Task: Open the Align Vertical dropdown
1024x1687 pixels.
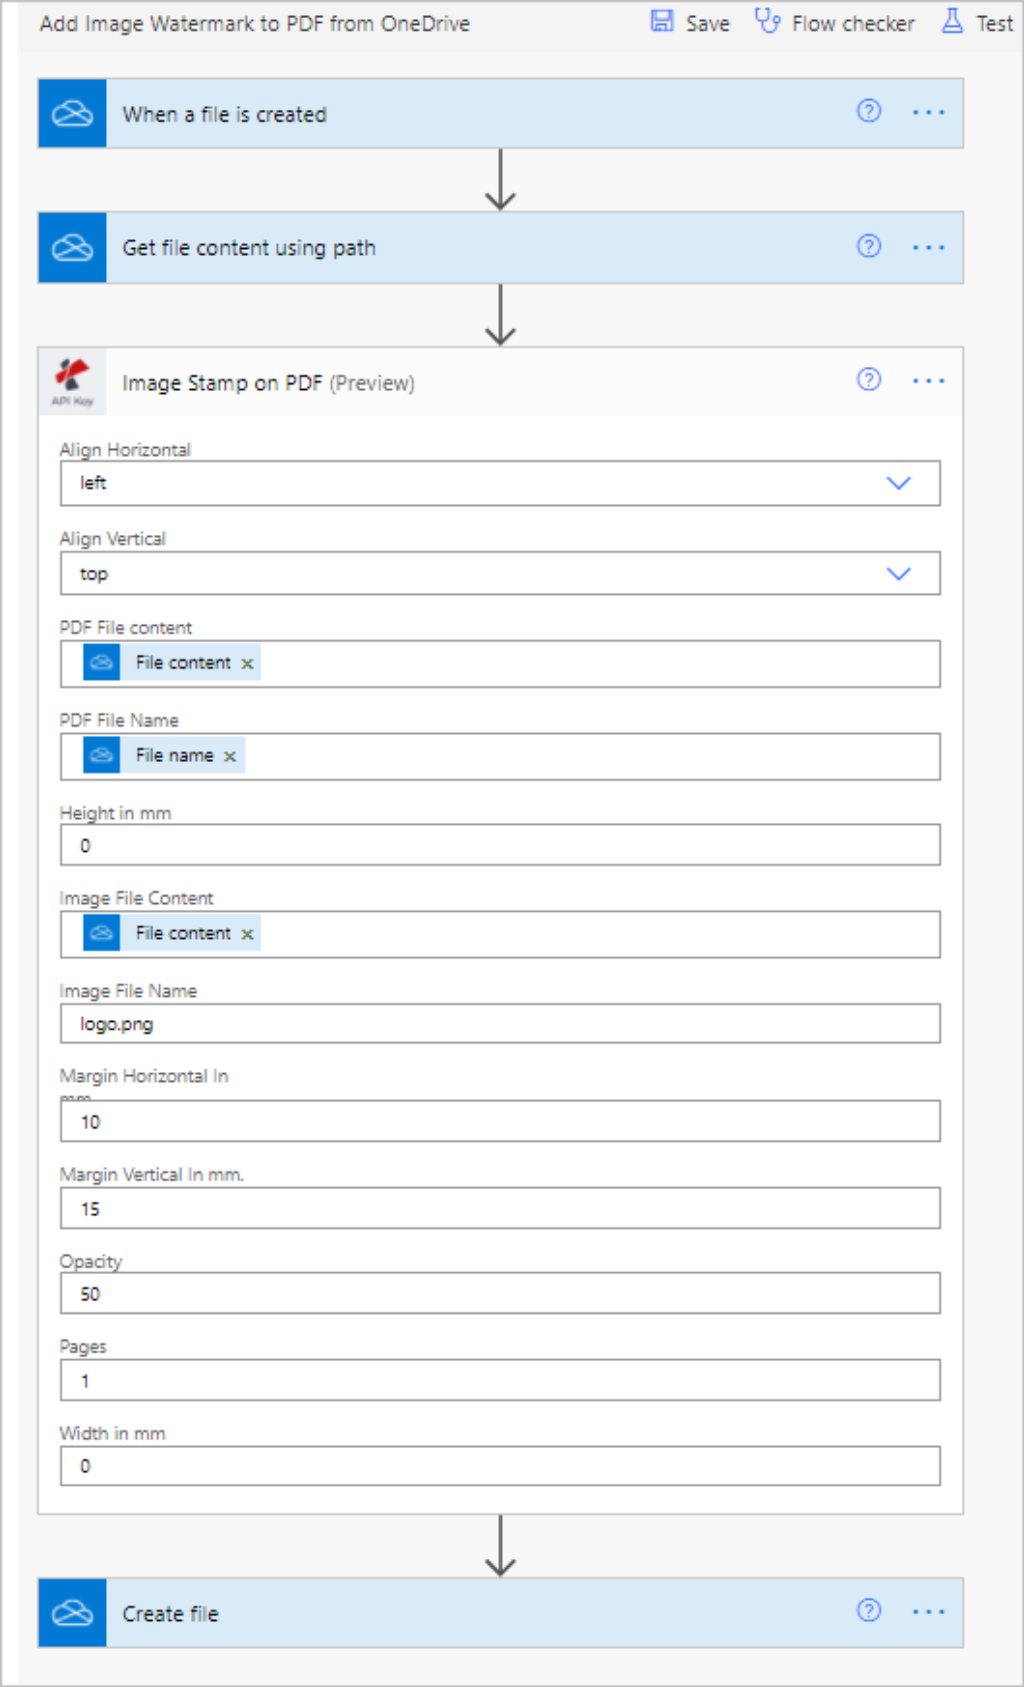Action: pyautogui.click(x=898, y=573)
